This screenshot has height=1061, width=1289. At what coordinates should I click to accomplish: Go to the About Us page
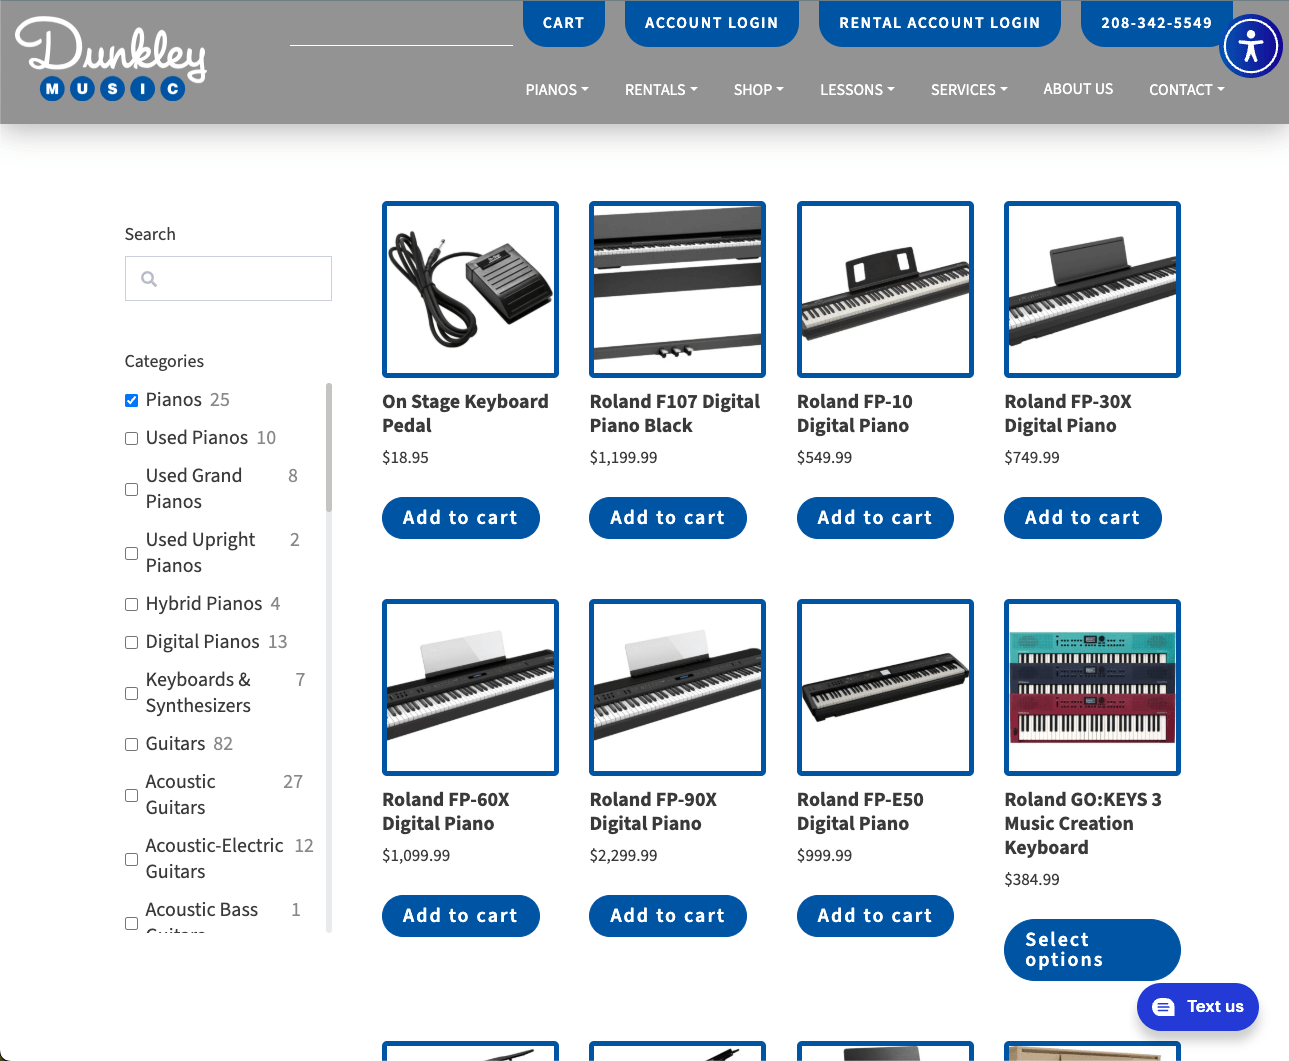pyautogui.click(x=1077, y=89)
